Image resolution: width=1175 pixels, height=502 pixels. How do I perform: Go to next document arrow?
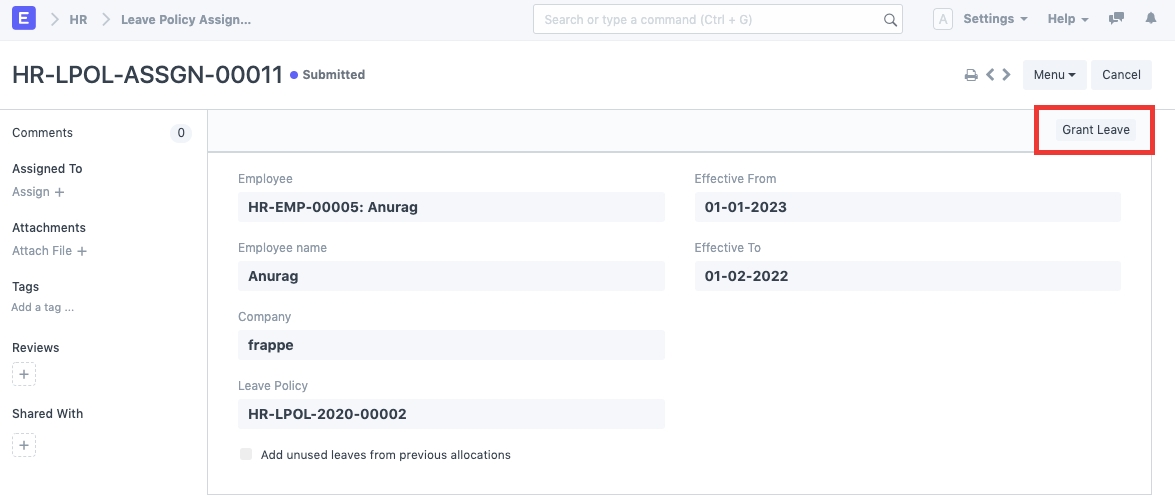1006,75
